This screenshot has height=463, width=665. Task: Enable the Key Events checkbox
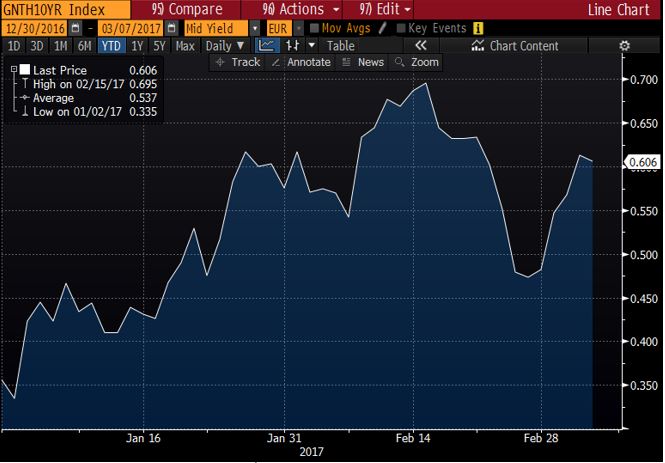[401, 29]
